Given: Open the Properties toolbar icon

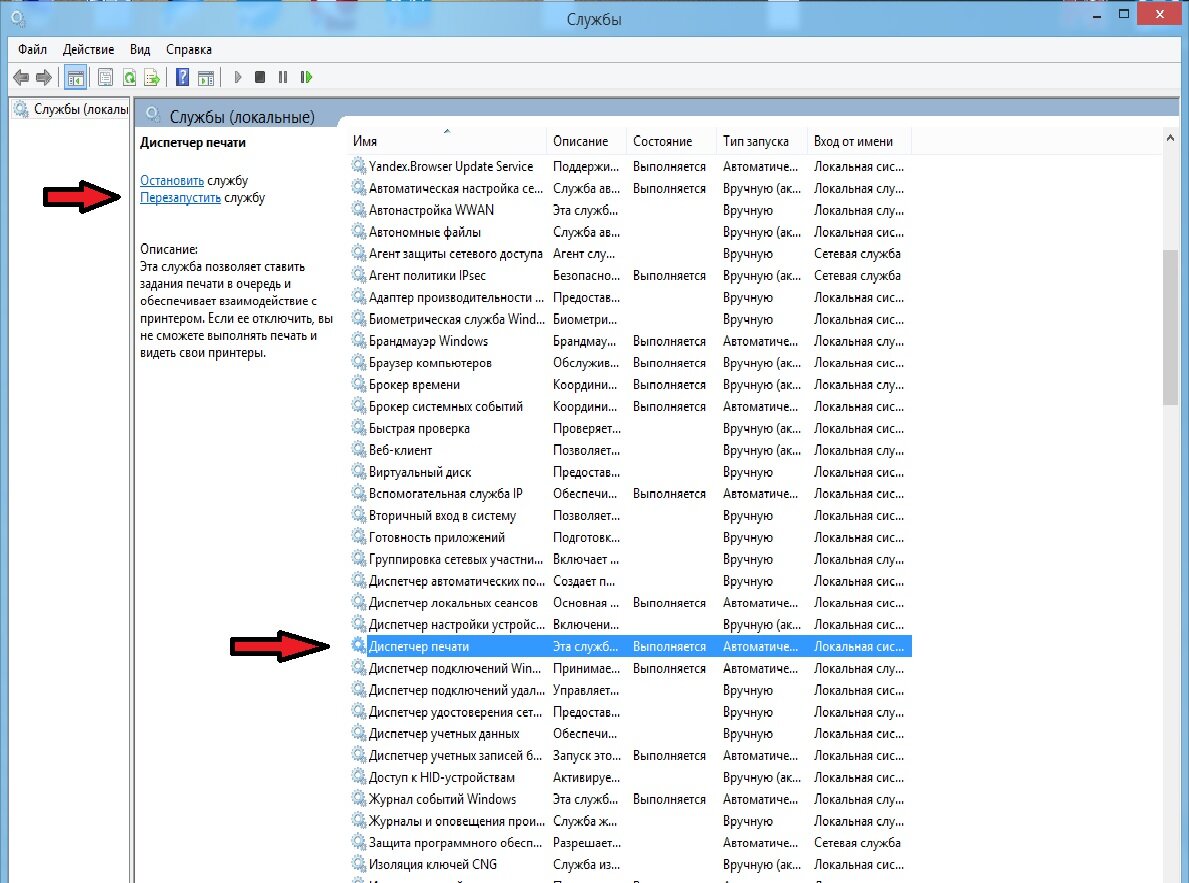Looking at the screenshot, I should click(105, 77).
